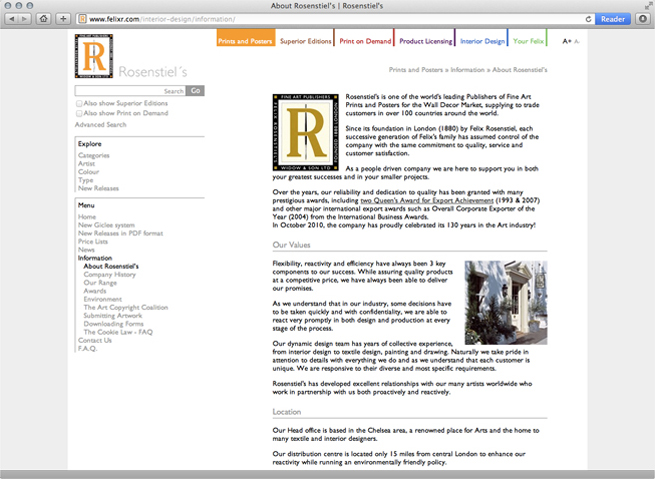Click the large Fine Art Publishers logo image
This screenshot has height=479, width=655.
306,132
